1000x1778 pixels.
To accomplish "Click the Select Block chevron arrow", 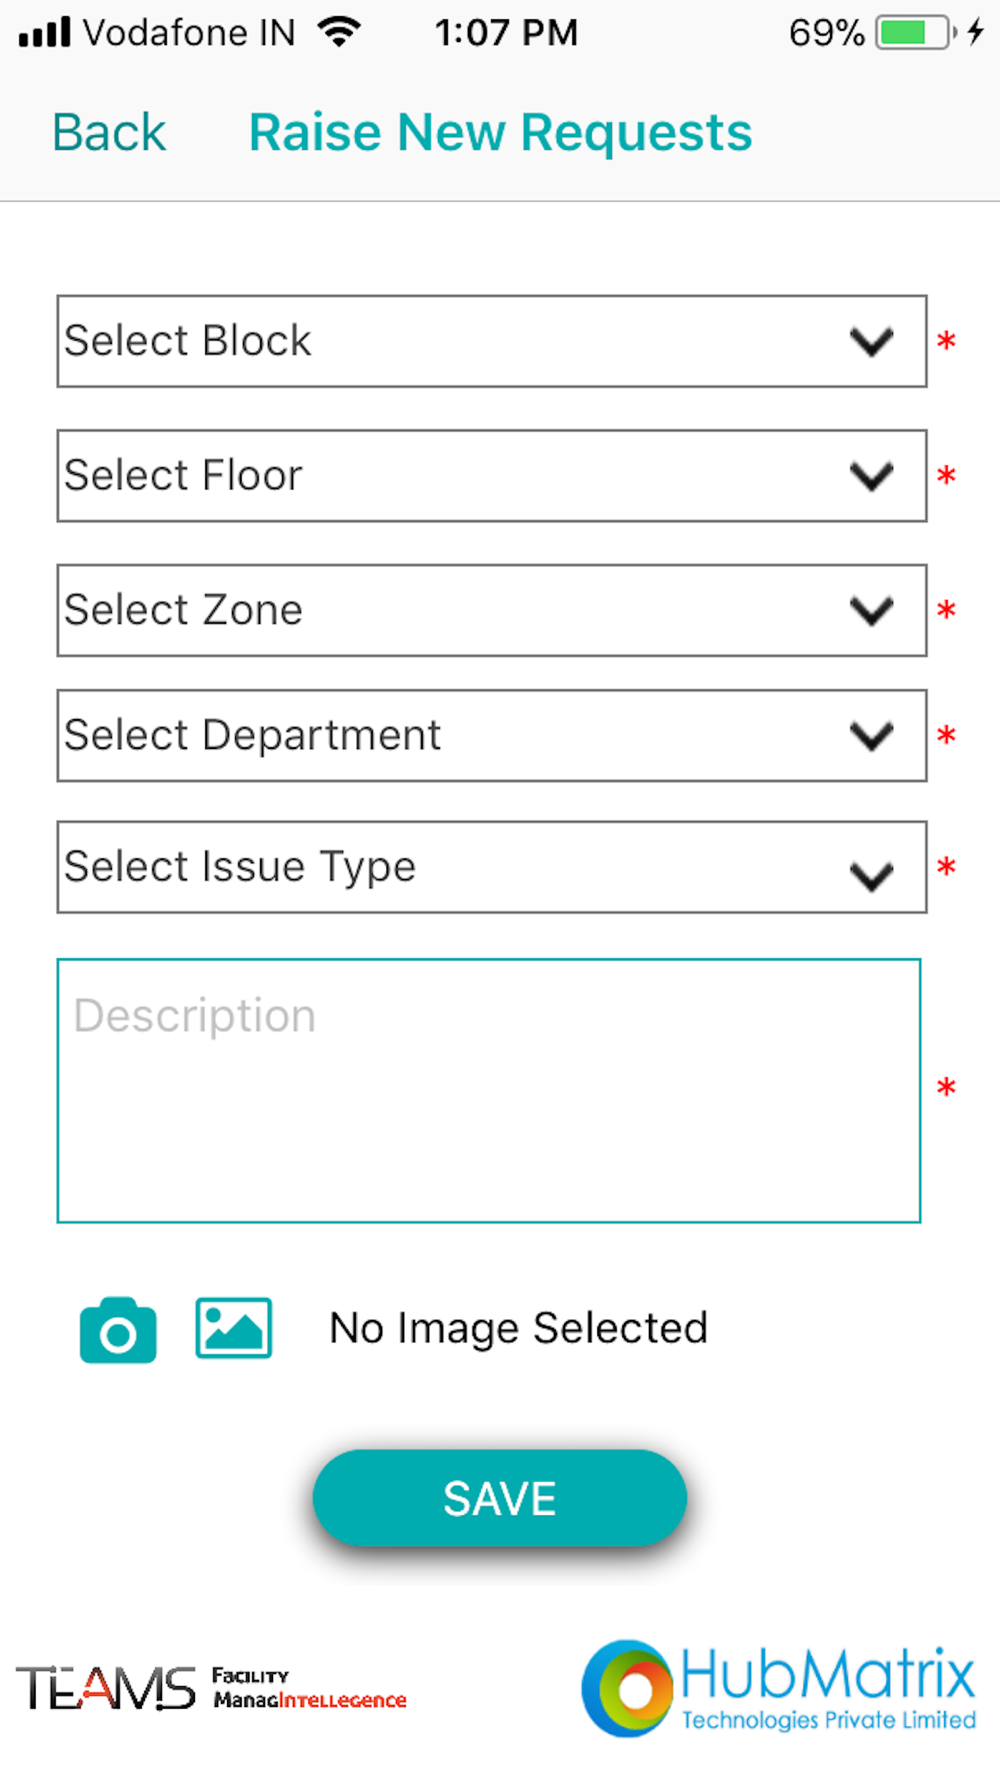I will point(871,342).
